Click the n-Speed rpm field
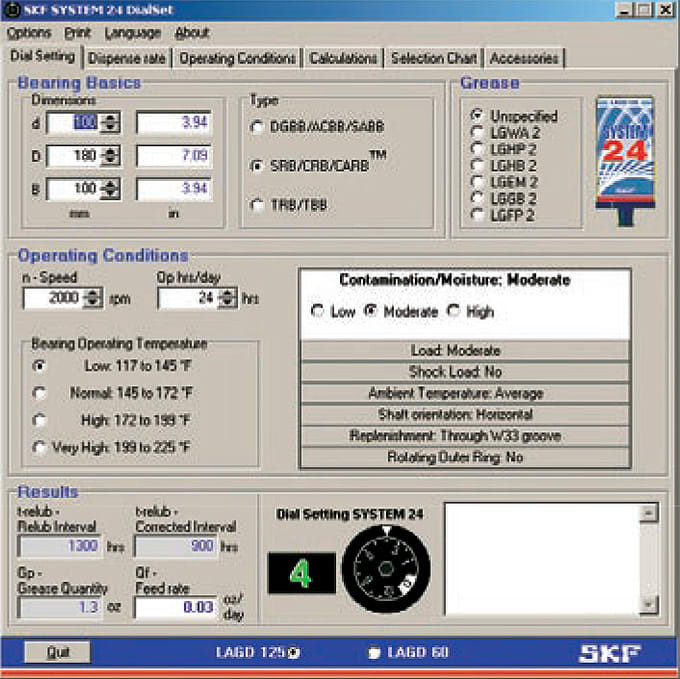 point(52,298)
